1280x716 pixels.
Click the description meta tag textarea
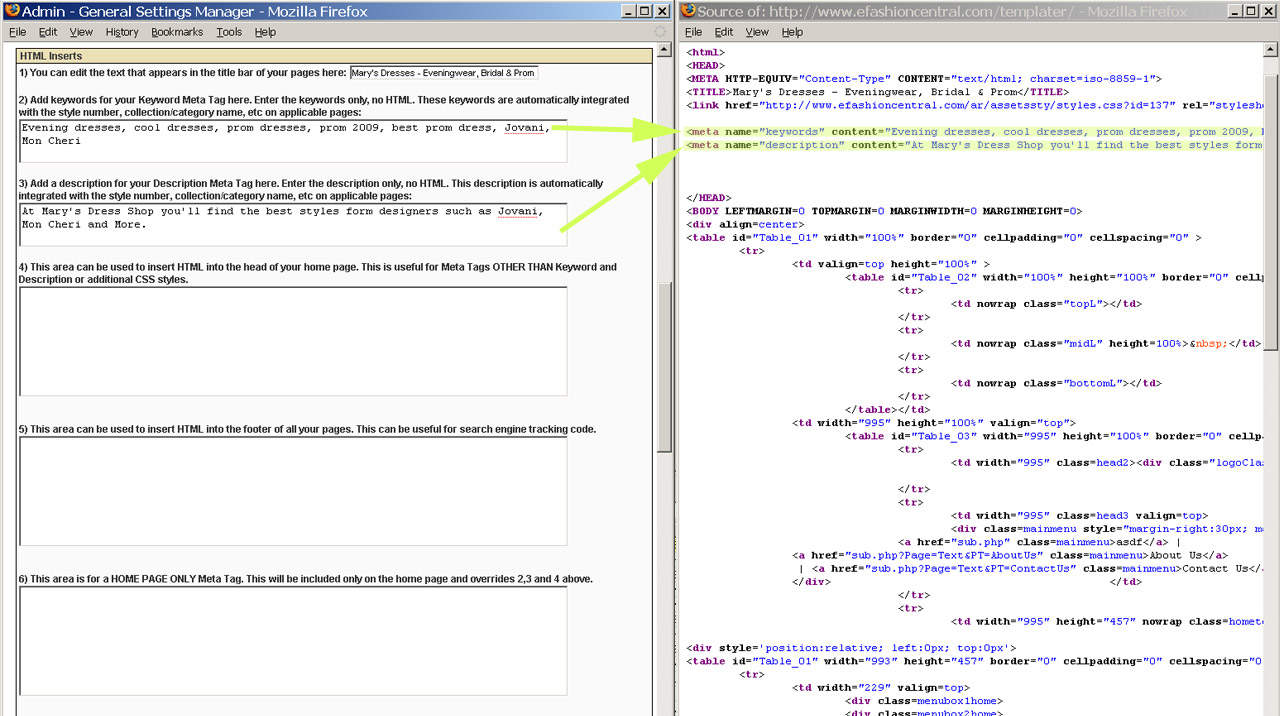293,225
